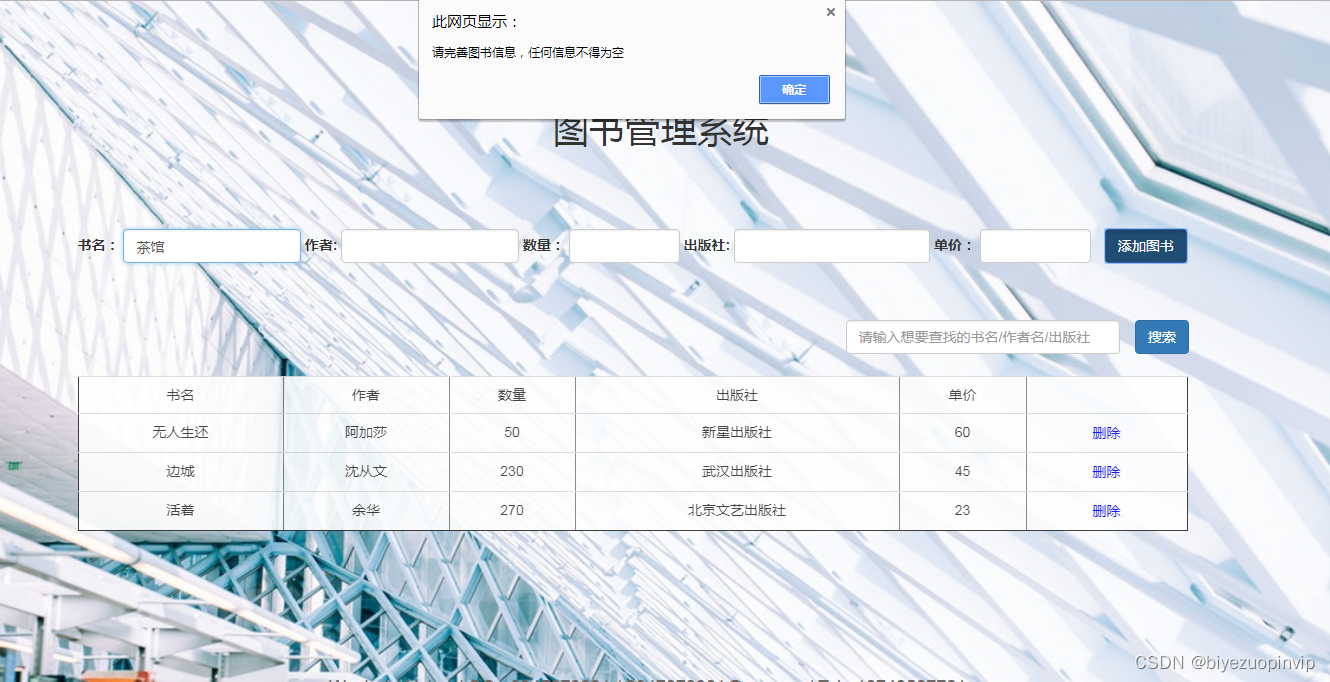Click the book title cell 活着
The height and width of the screenshot is (682, 1330).
[x=181, y=511]
